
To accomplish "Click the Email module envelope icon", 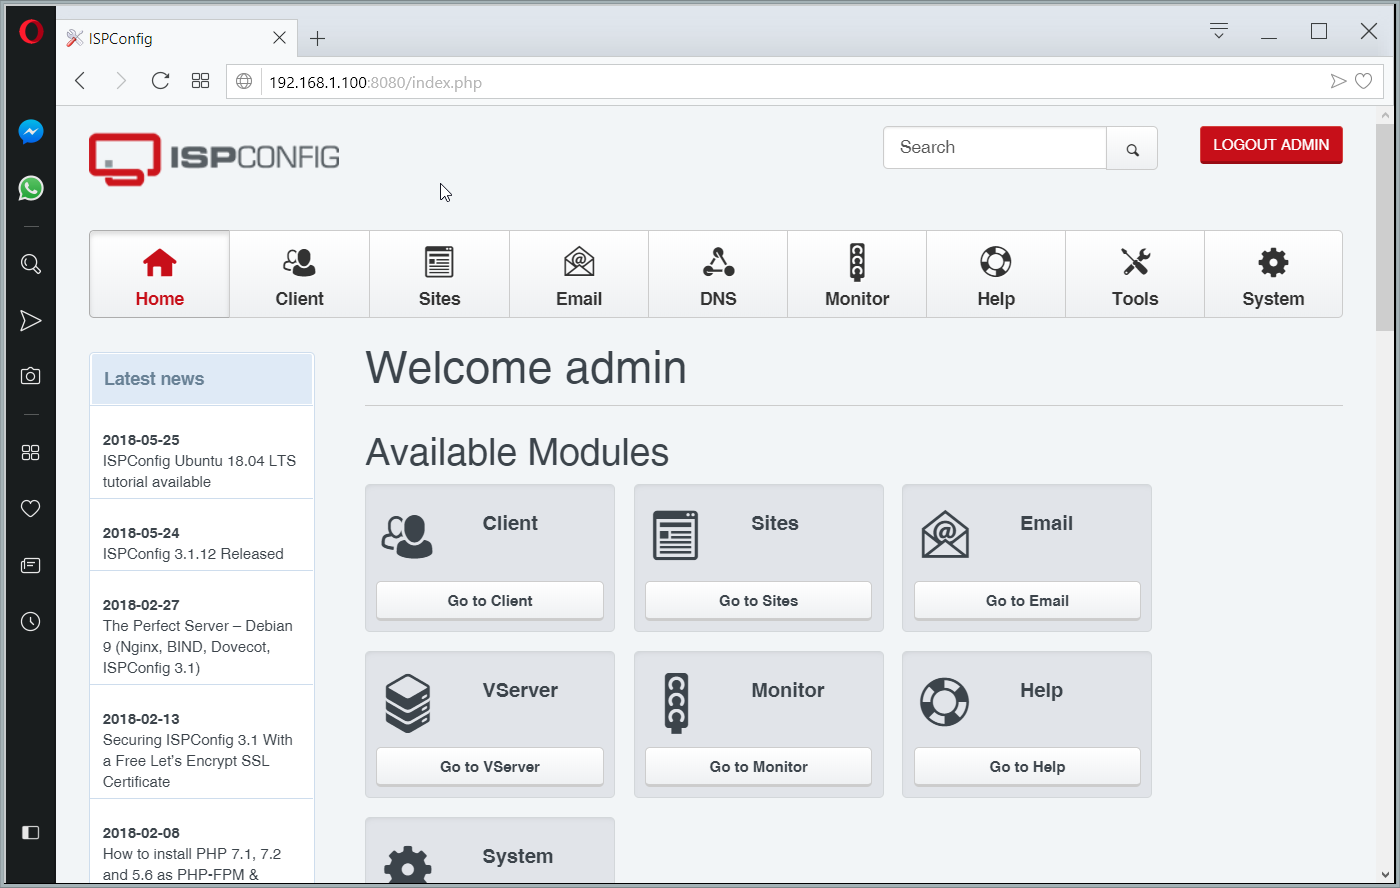I will (945, 535).
